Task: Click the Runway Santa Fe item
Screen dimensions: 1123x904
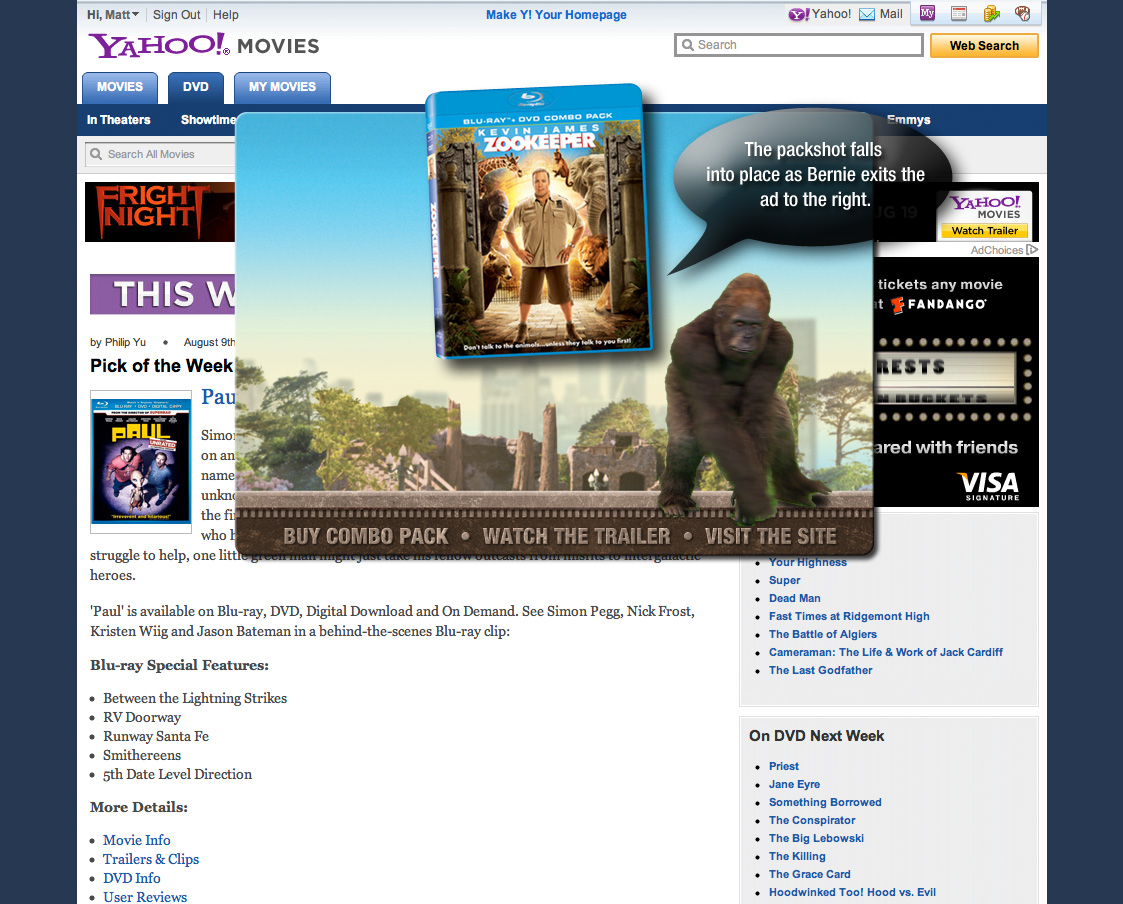Action: [x=156, y=736]
